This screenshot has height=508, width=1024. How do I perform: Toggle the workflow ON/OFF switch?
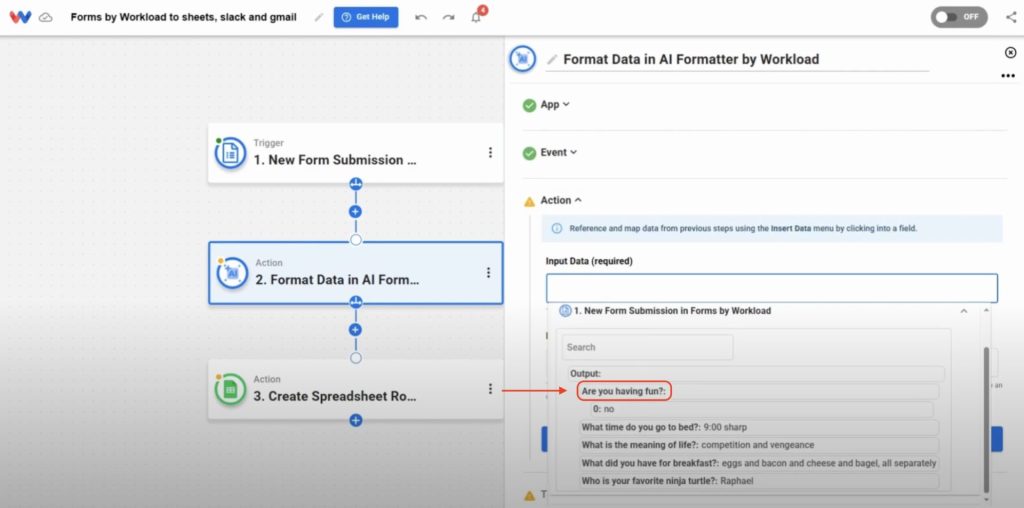[x=959, y=17]
